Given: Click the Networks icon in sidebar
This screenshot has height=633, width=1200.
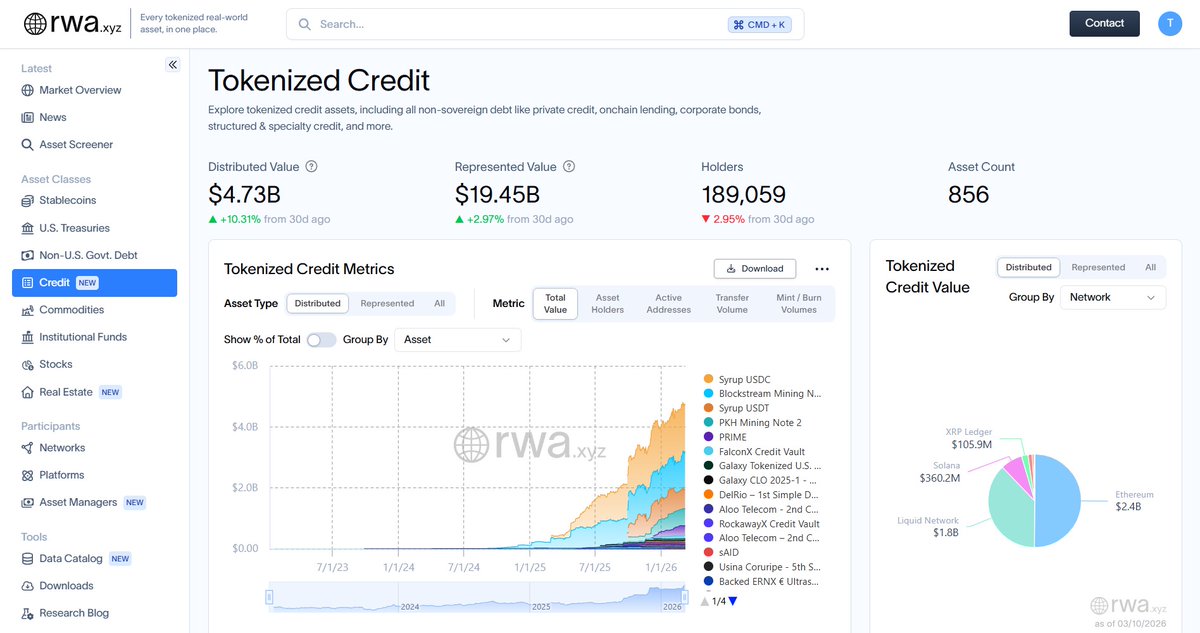Looking at the screenshot, I should coord(28,448).
